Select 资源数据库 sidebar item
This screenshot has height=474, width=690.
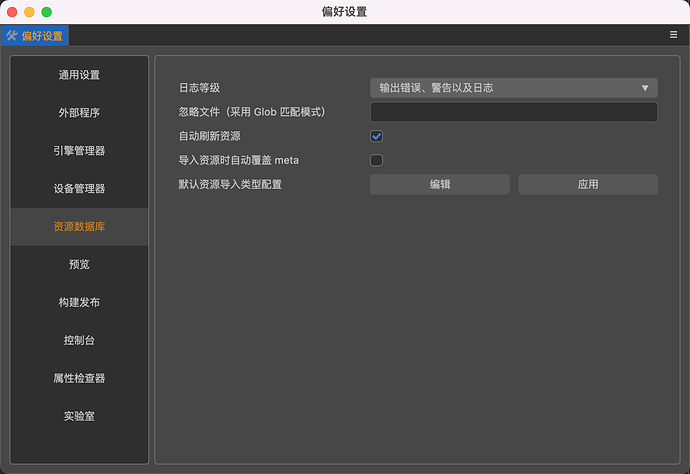79,226
